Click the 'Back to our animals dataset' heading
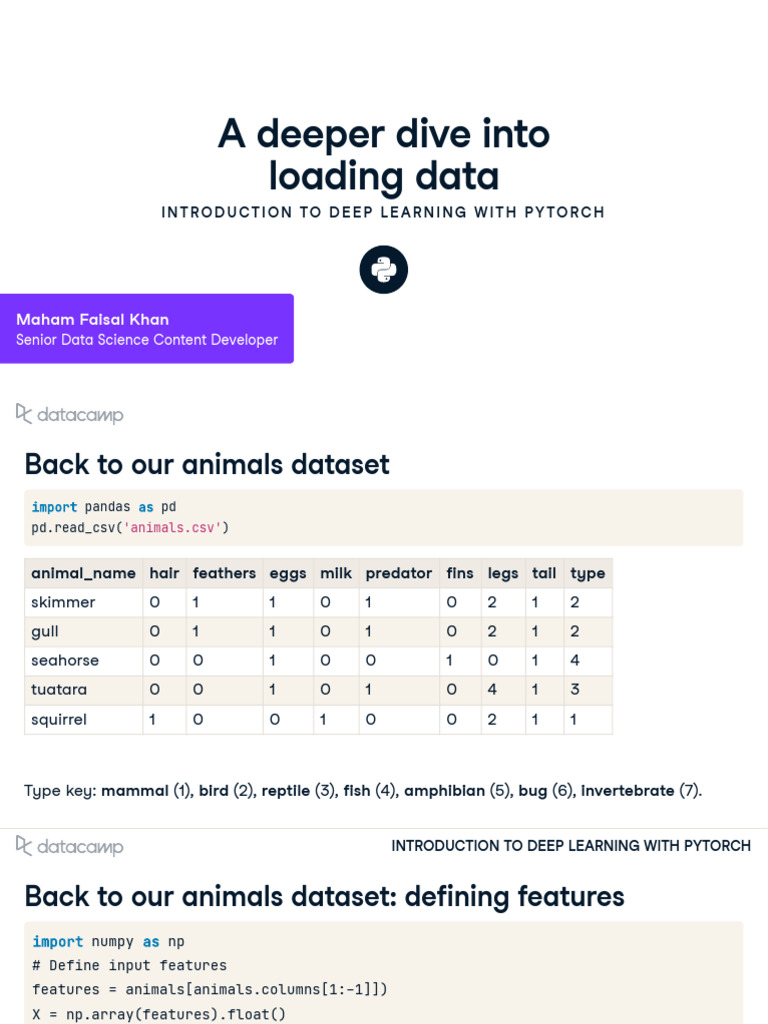 pos(207,465)
